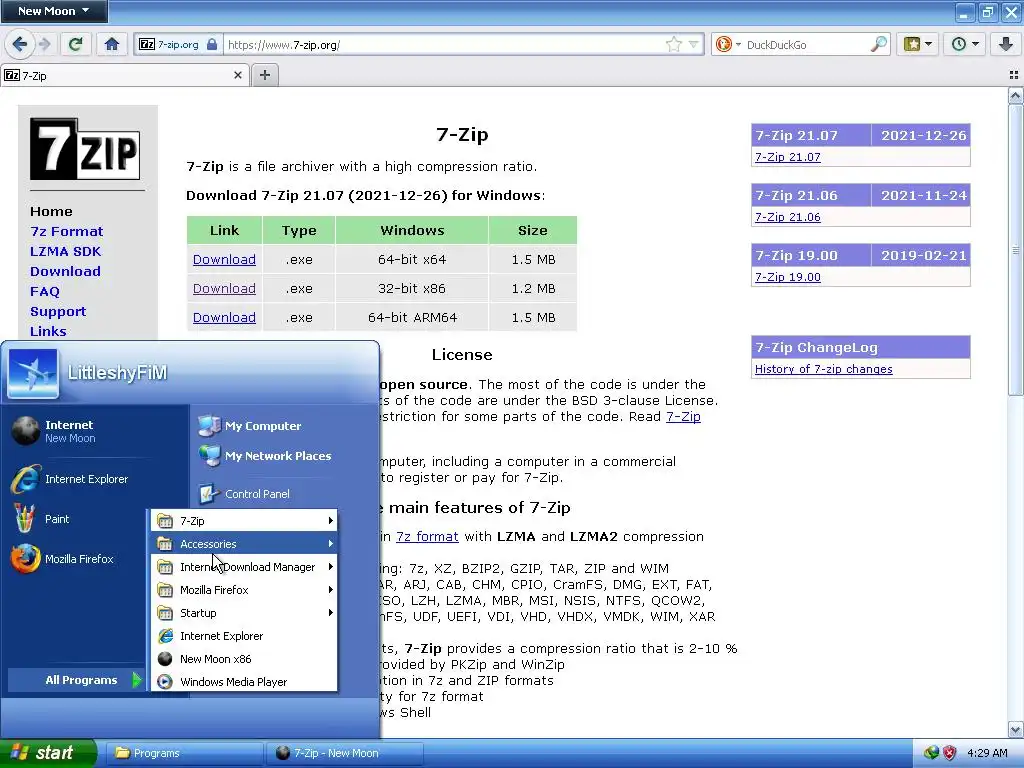Launch New Moon x86 from programs list
The image size is (1024, 768).
tap(245, 659)
